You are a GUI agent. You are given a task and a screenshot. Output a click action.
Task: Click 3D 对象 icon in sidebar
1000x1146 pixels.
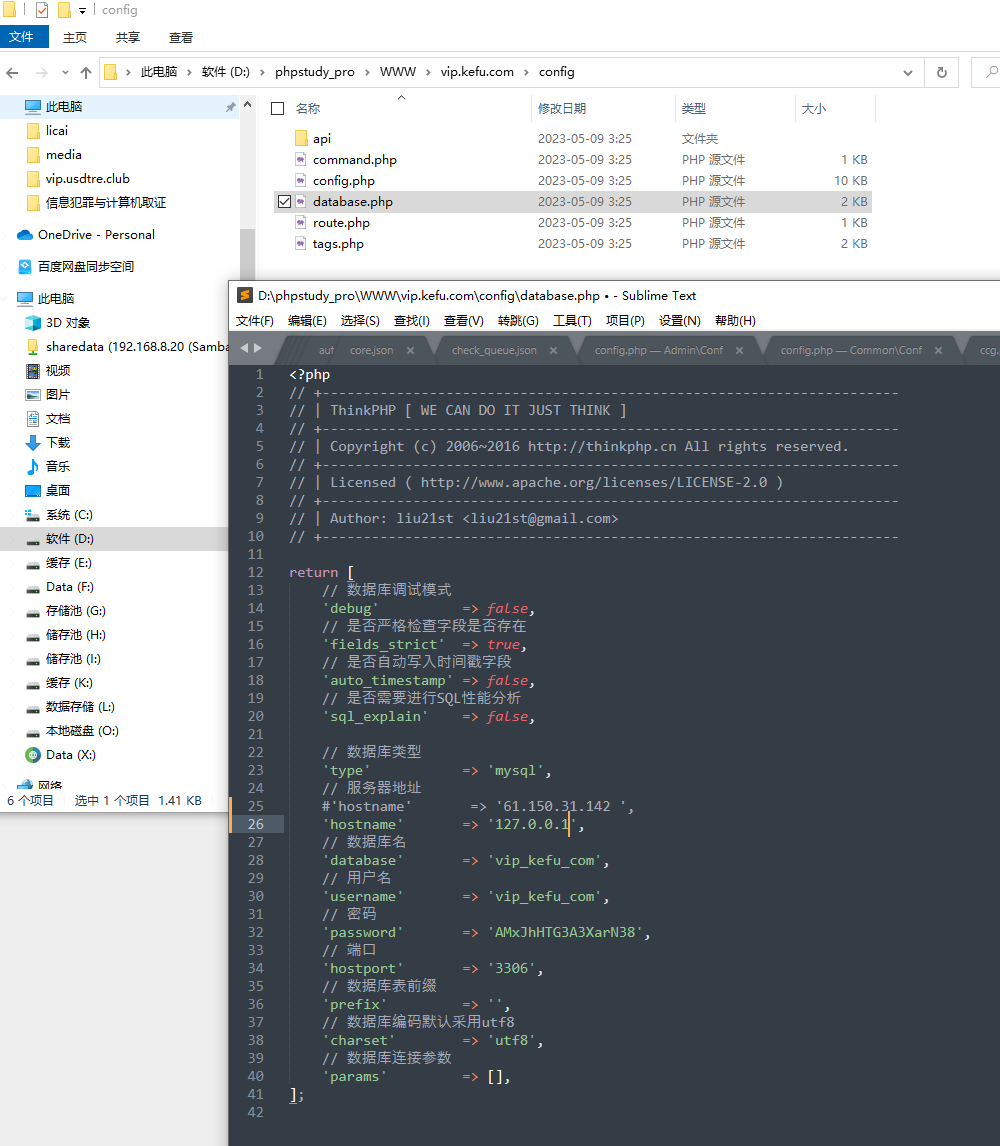pos(33,322)
